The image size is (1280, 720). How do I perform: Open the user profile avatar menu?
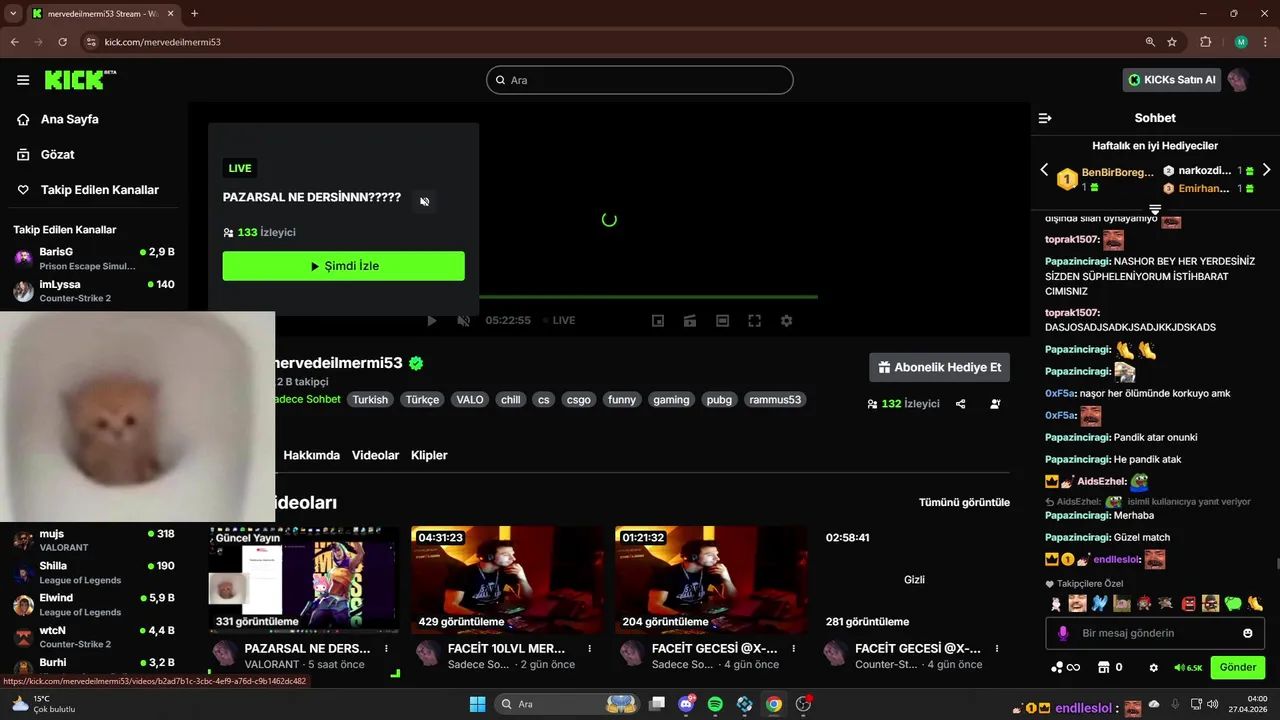tap(1238, 80)
